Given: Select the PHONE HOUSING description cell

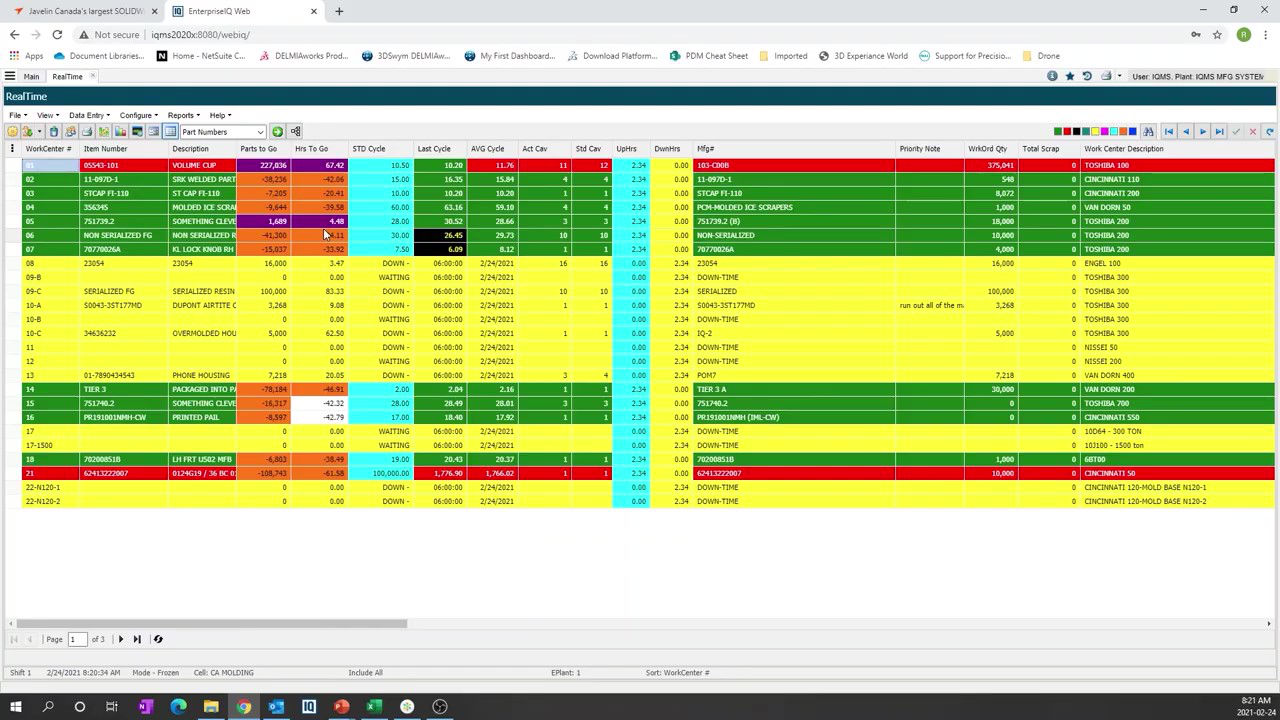Looking at the screenshot, I should (203, 375).
